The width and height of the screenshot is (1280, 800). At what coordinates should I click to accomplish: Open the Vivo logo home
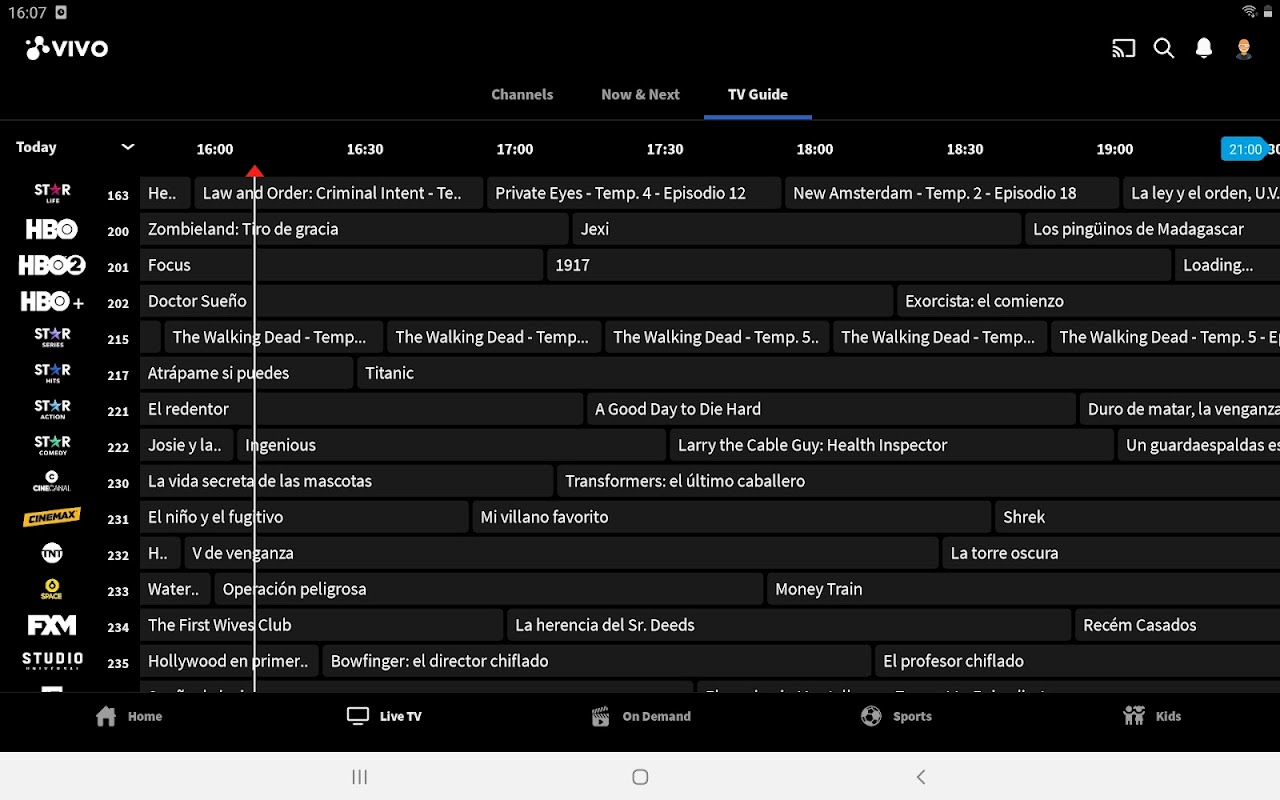point(66,48)
